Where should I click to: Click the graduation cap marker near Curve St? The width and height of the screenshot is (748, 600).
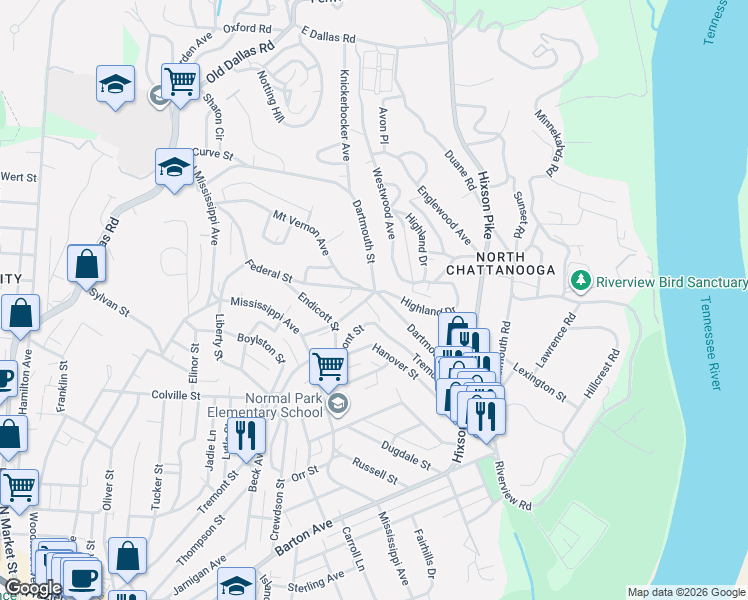click(x=174, y=168)
